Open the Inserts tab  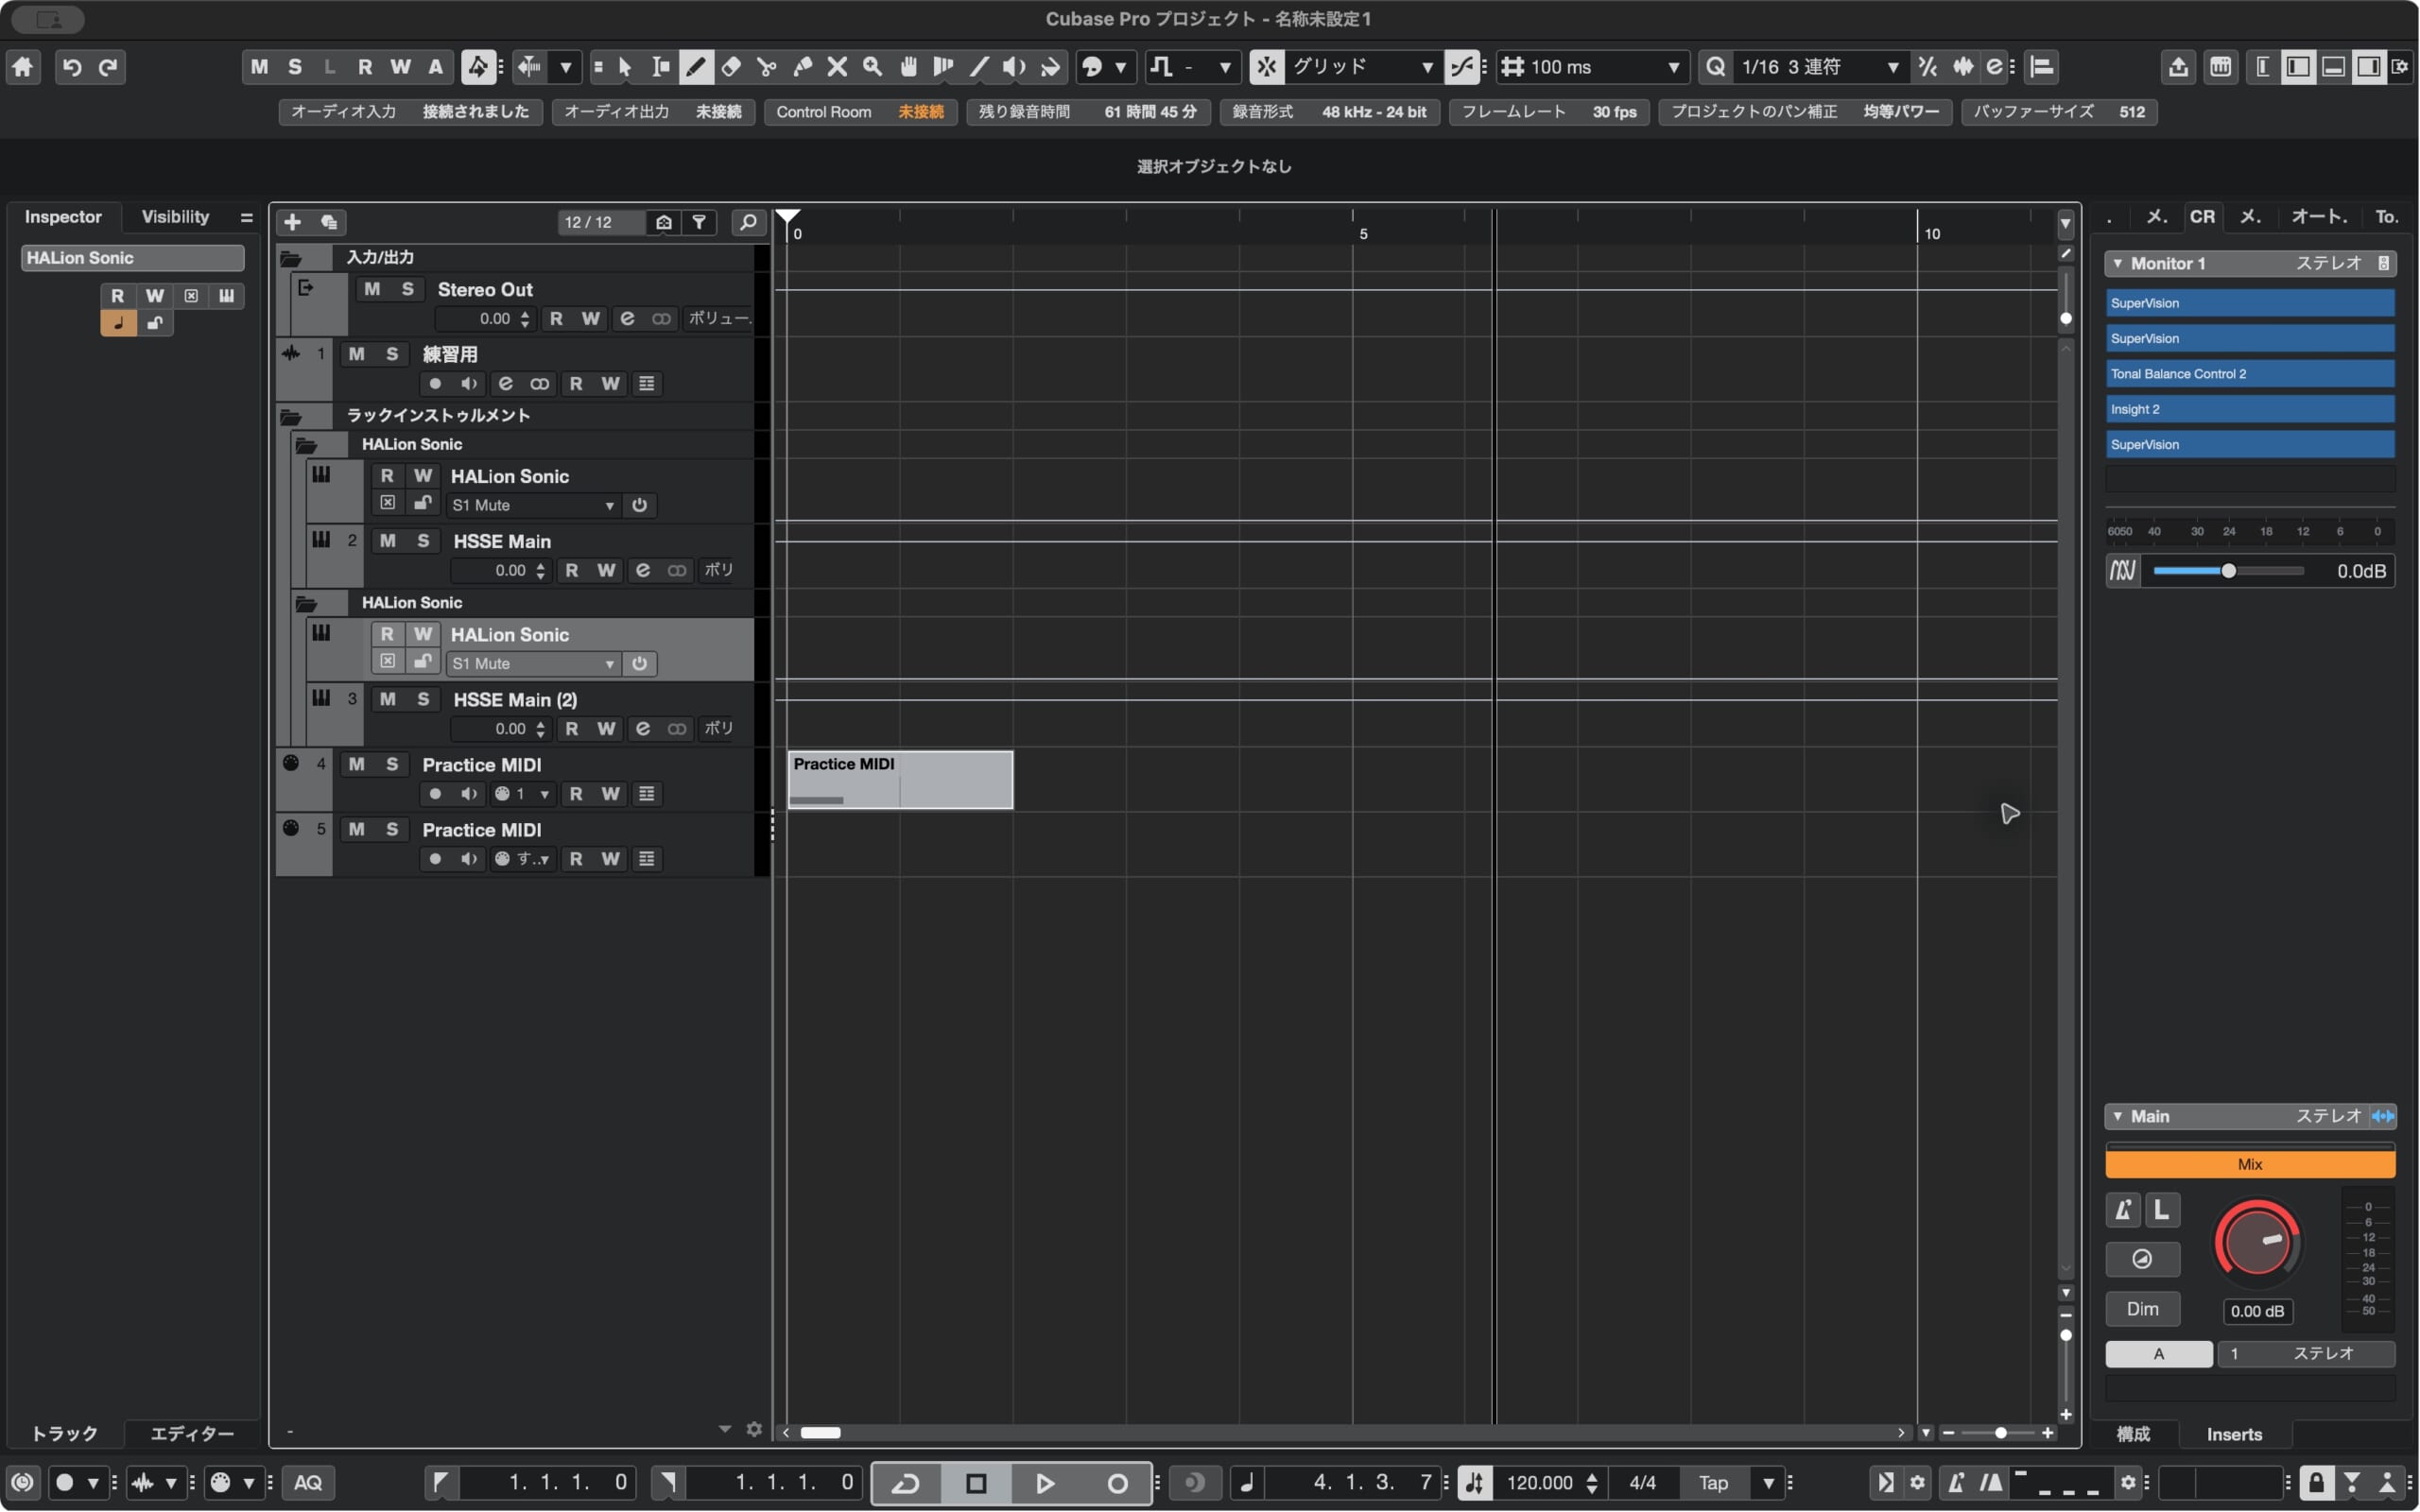tap(2234, 1435)
